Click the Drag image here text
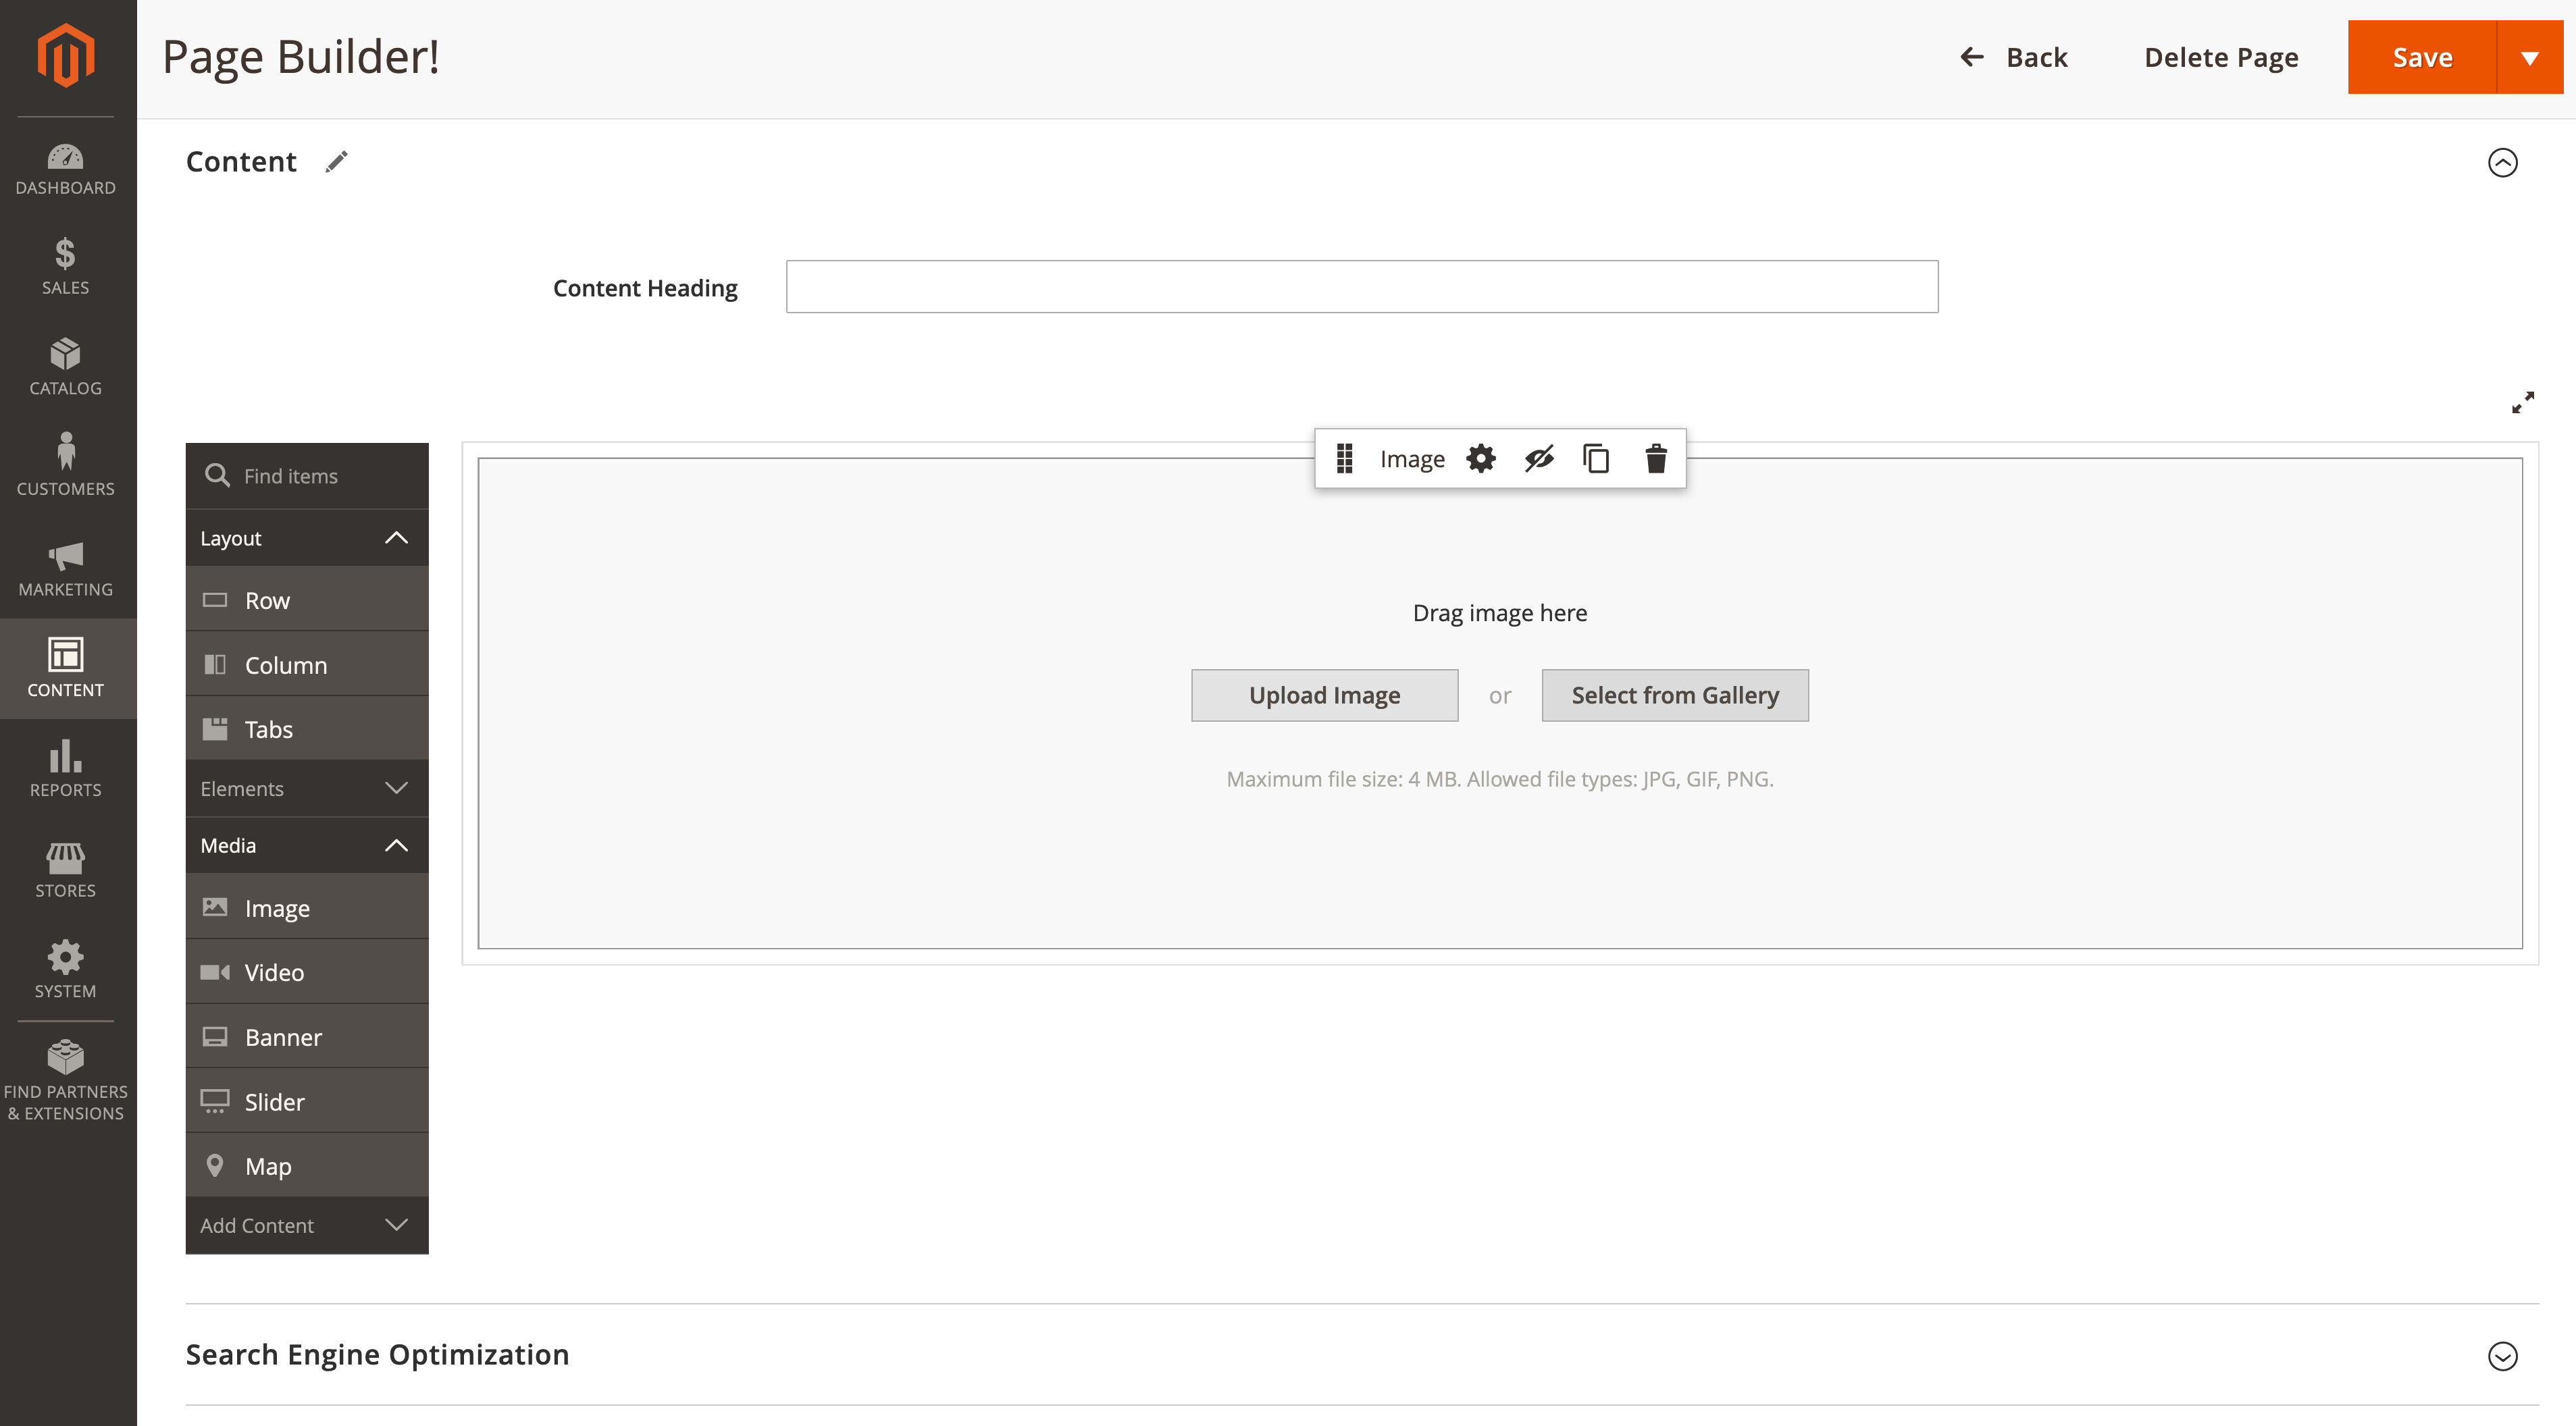Screen dimensions: 2576x1426 (1499, 613)
